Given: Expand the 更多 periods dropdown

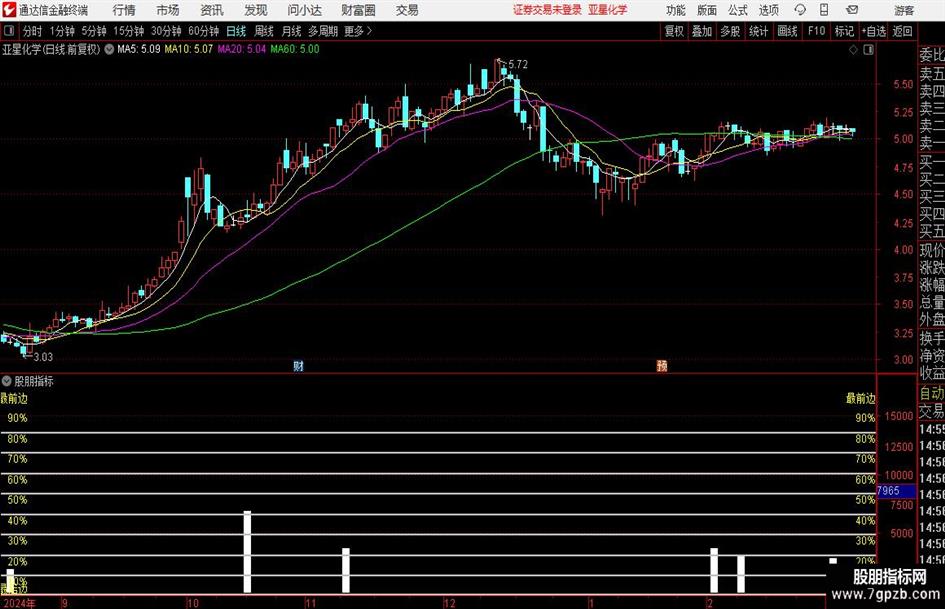Looking at the screenshot, I should coord(358,31).
